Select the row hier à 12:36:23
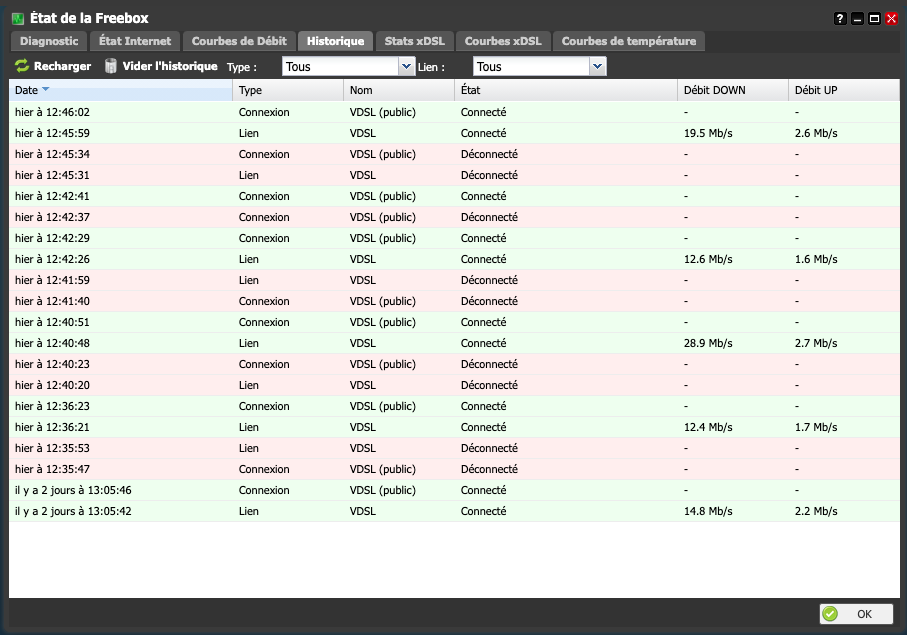The height and width of the screenshot is (635, 907). [454, 406]
